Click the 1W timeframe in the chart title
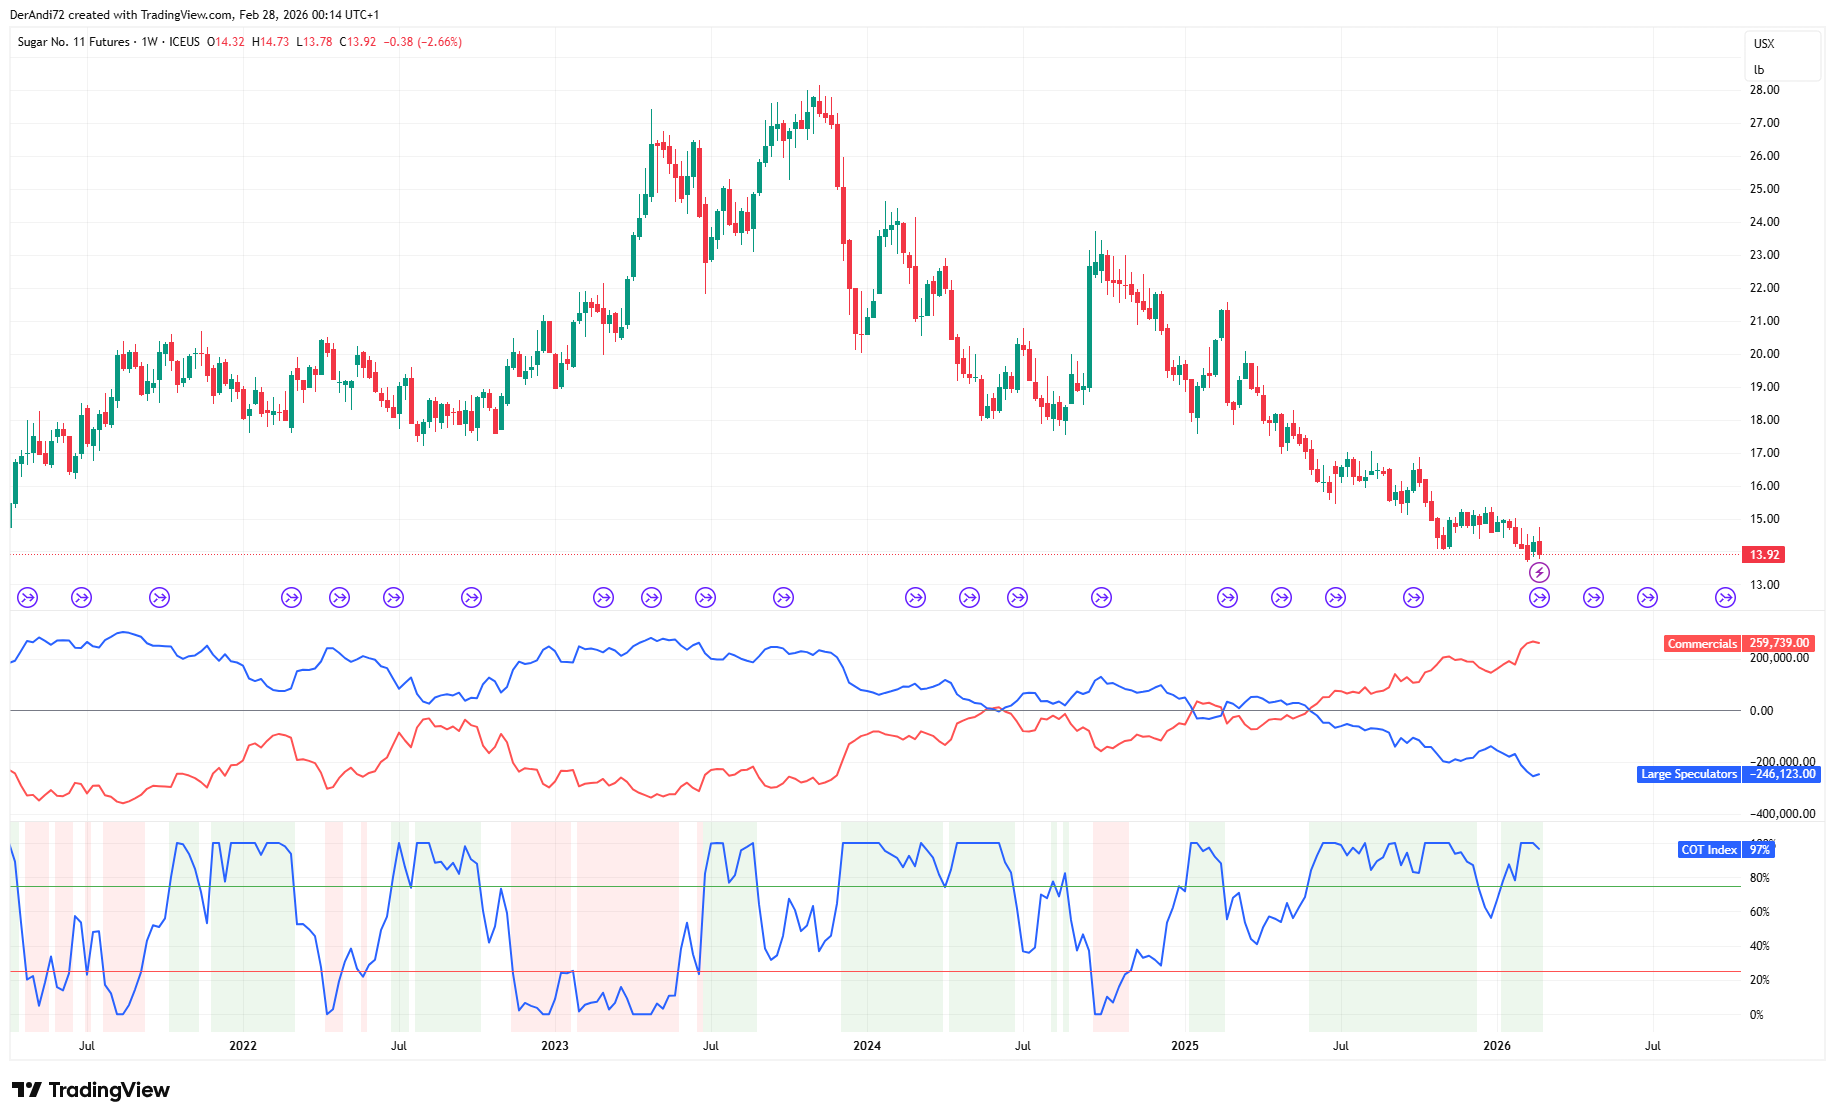 pos(149,42)
